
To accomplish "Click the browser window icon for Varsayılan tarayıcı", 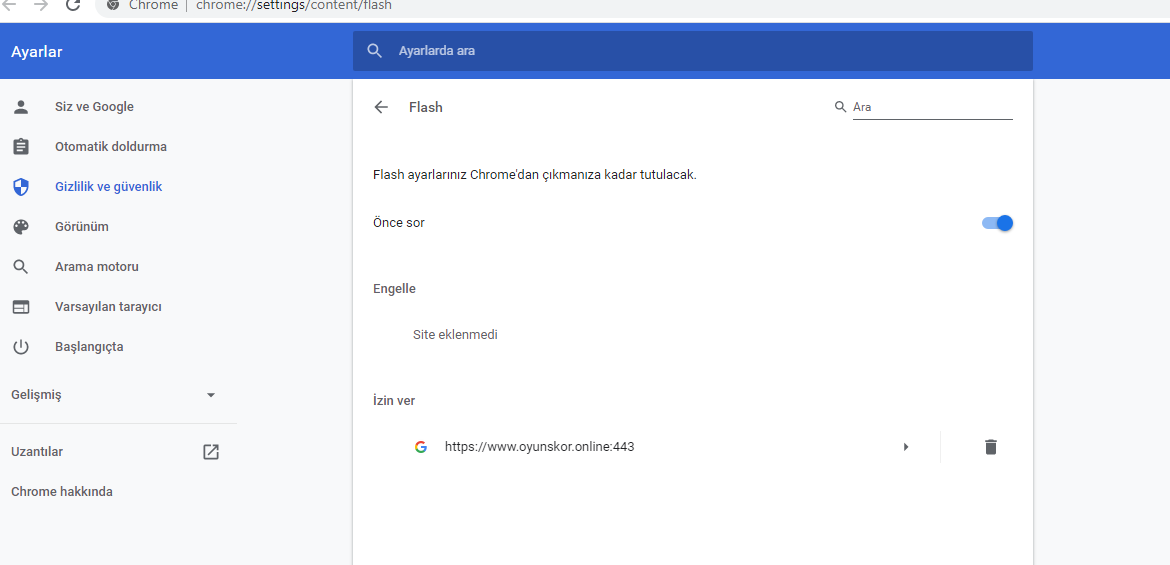I will [21, 307].
